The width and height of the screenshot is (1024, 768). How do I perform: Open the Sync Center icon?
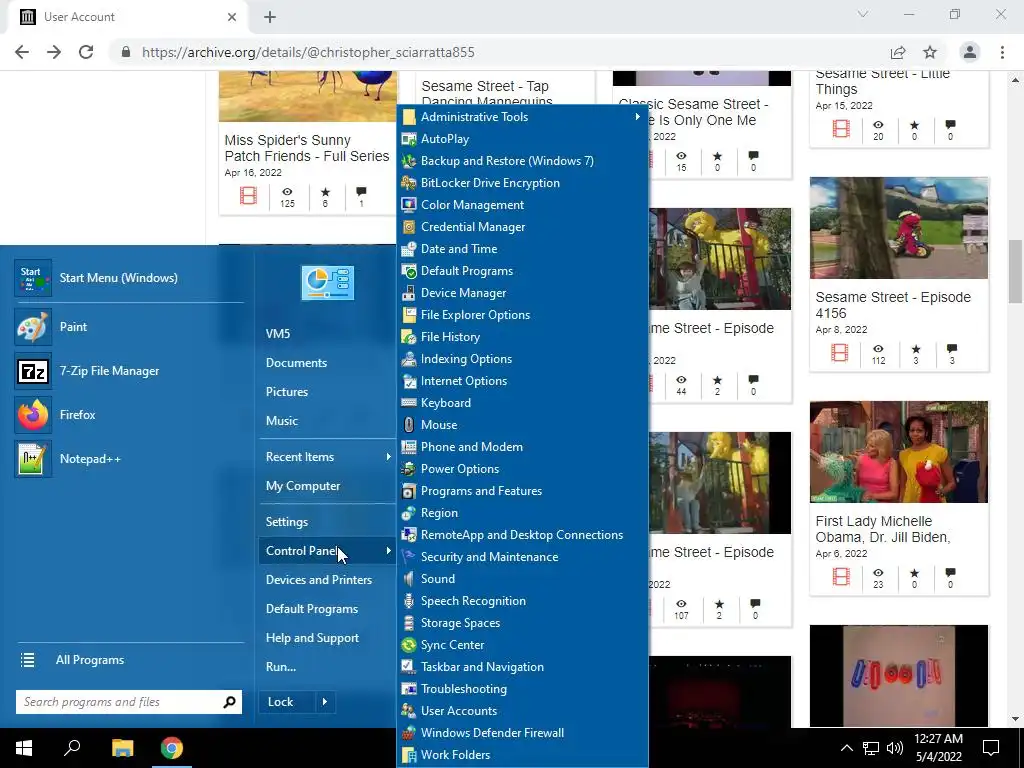point(409,645)
